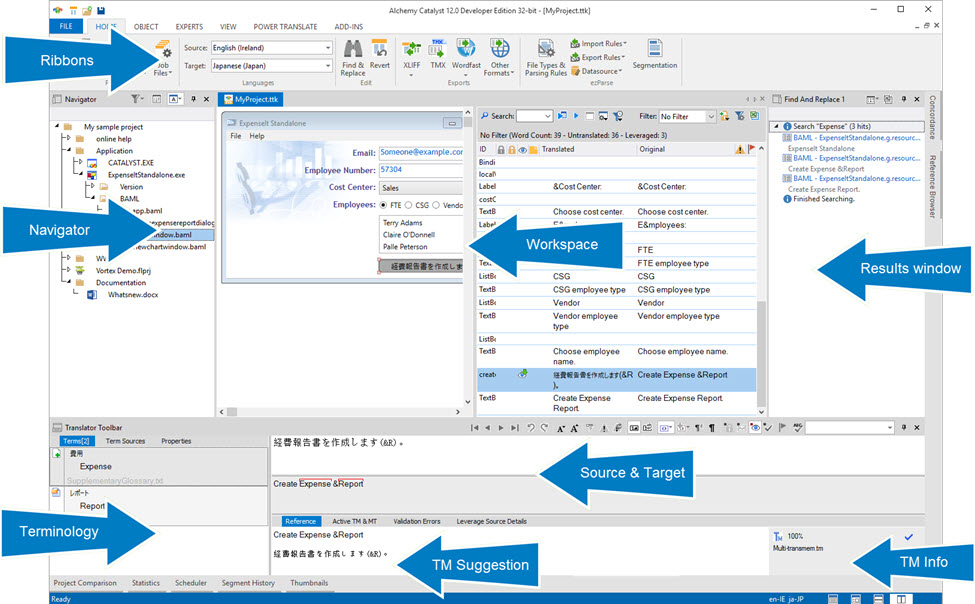Click the Email input field
The height and width of the screenshot is (604, 975).
(x=421, y=152)
